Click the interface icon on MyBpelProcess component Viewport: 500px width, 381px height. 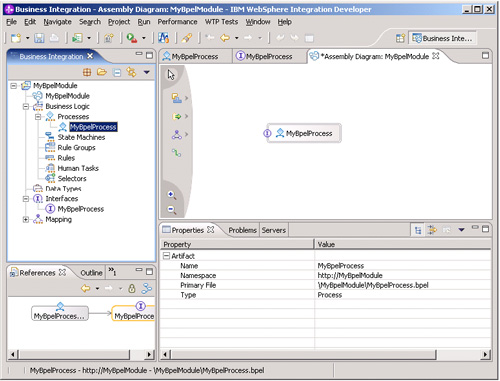click(x=267, y=133)
